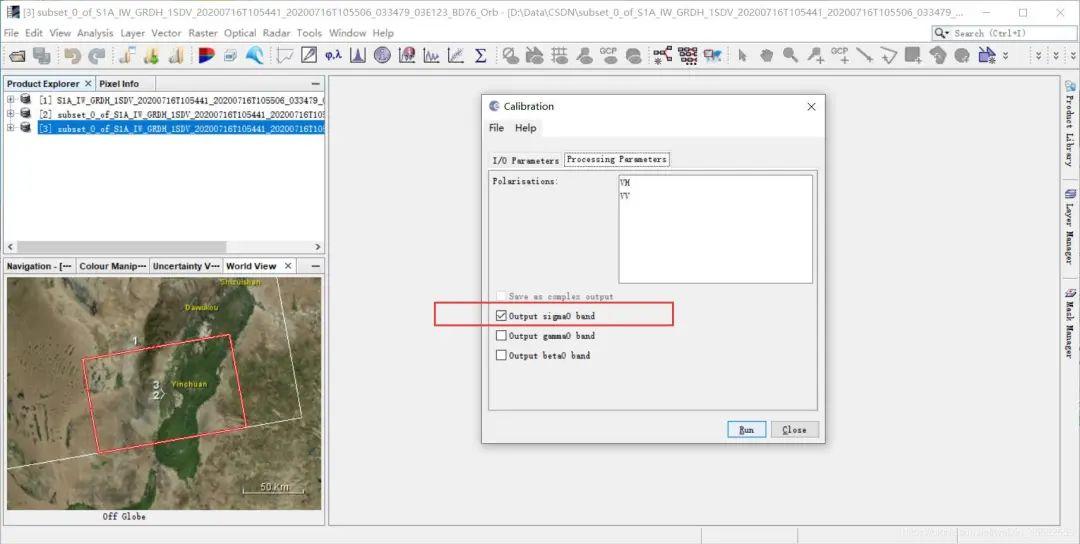Image resolution: width=1080 pixels, height=544 pixels.
Task: Switch to Navigation tab
Action: (x=39, y=266)
